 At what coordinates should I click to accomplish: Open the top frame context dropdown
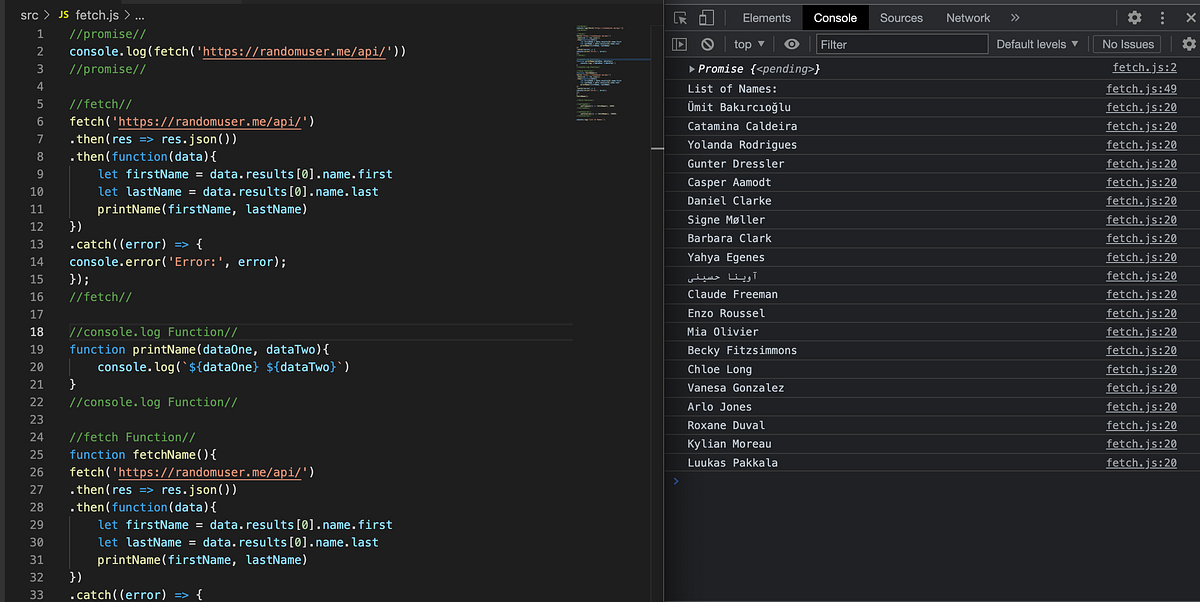pyautogui.click(x=749, y=43)
